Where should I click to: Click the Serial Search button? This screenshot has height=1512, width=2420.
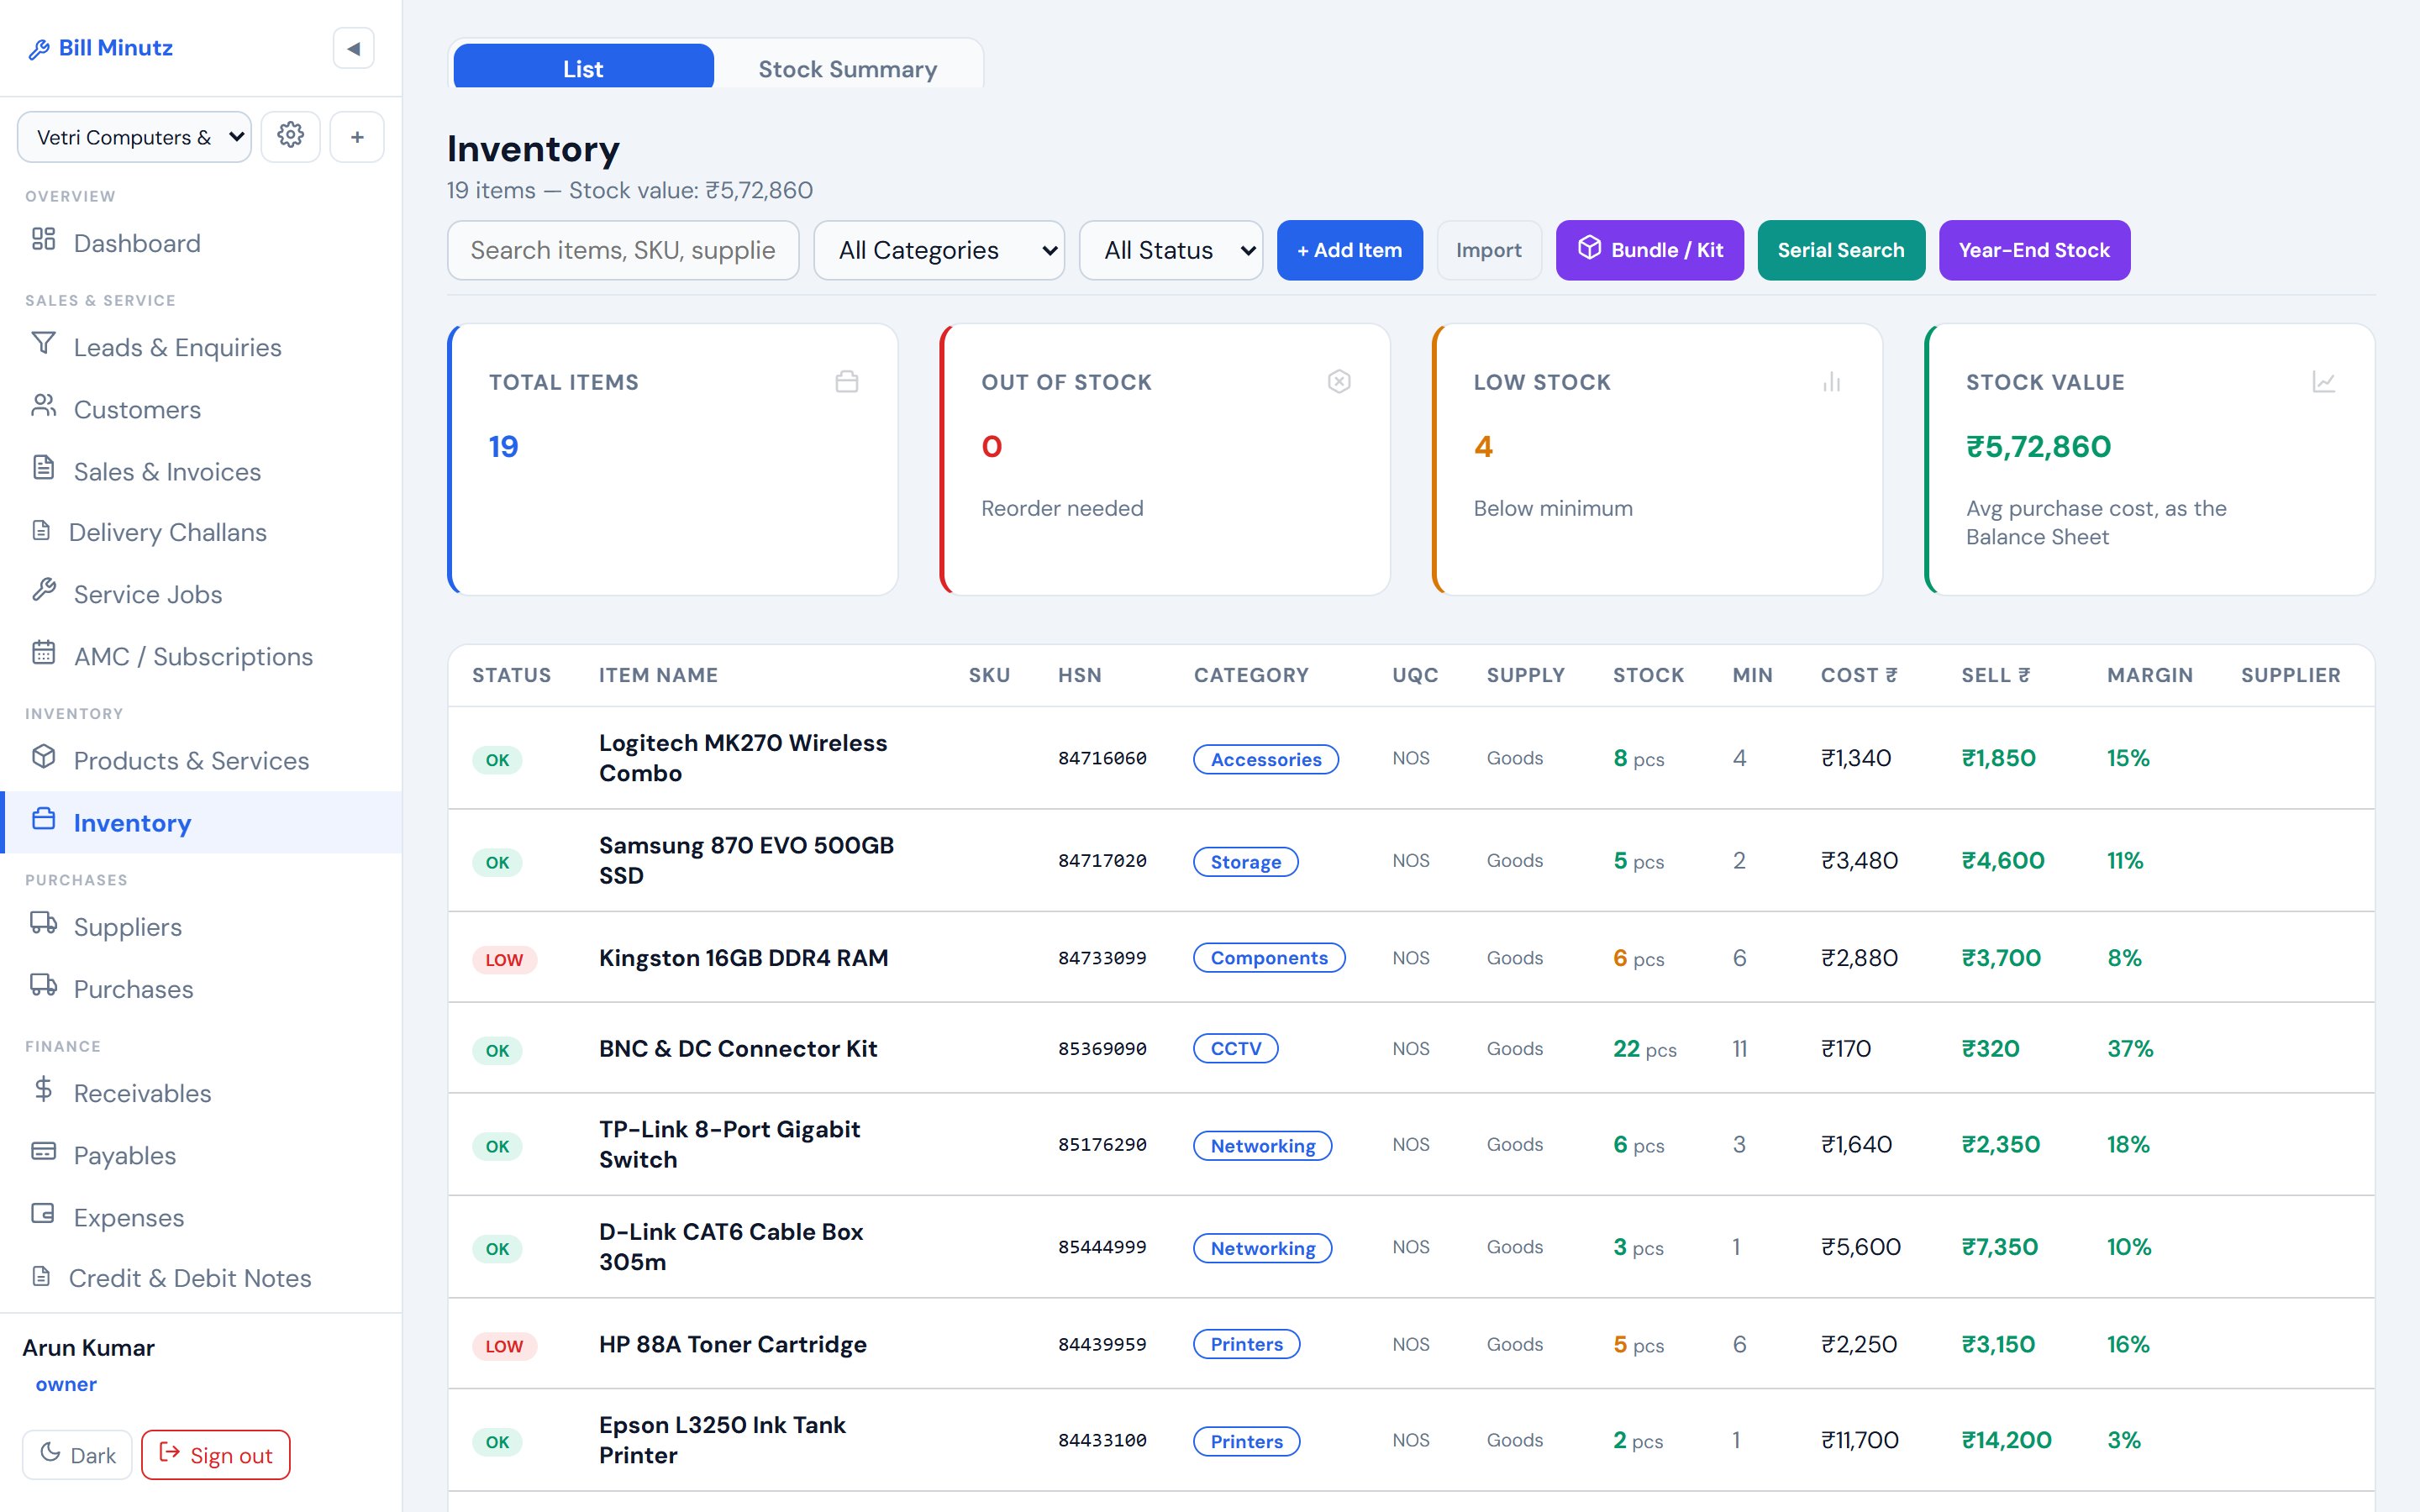point(1840,250)
